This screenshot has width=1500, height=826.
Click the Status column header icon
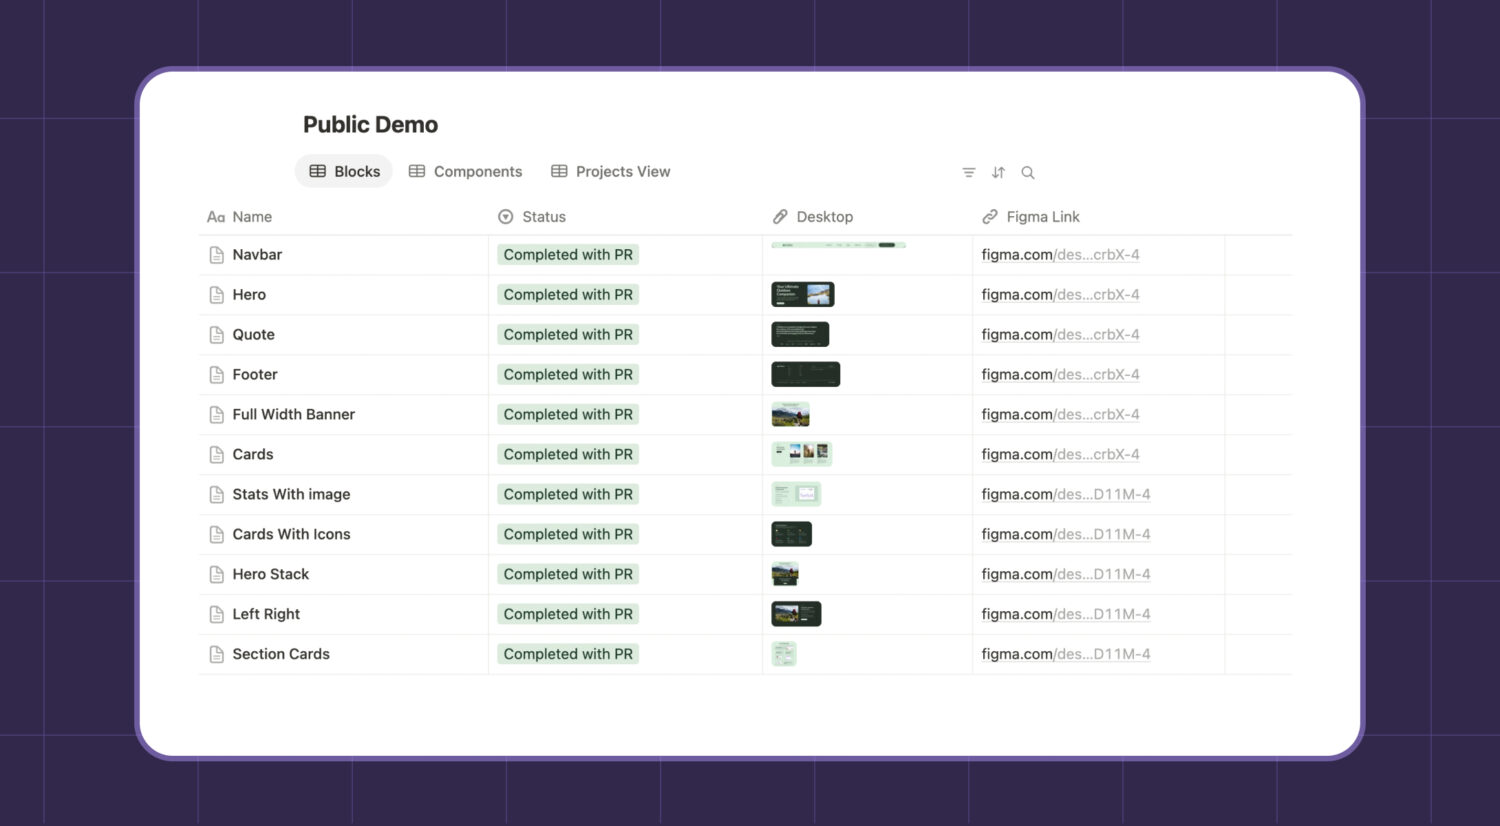[506, 217]
